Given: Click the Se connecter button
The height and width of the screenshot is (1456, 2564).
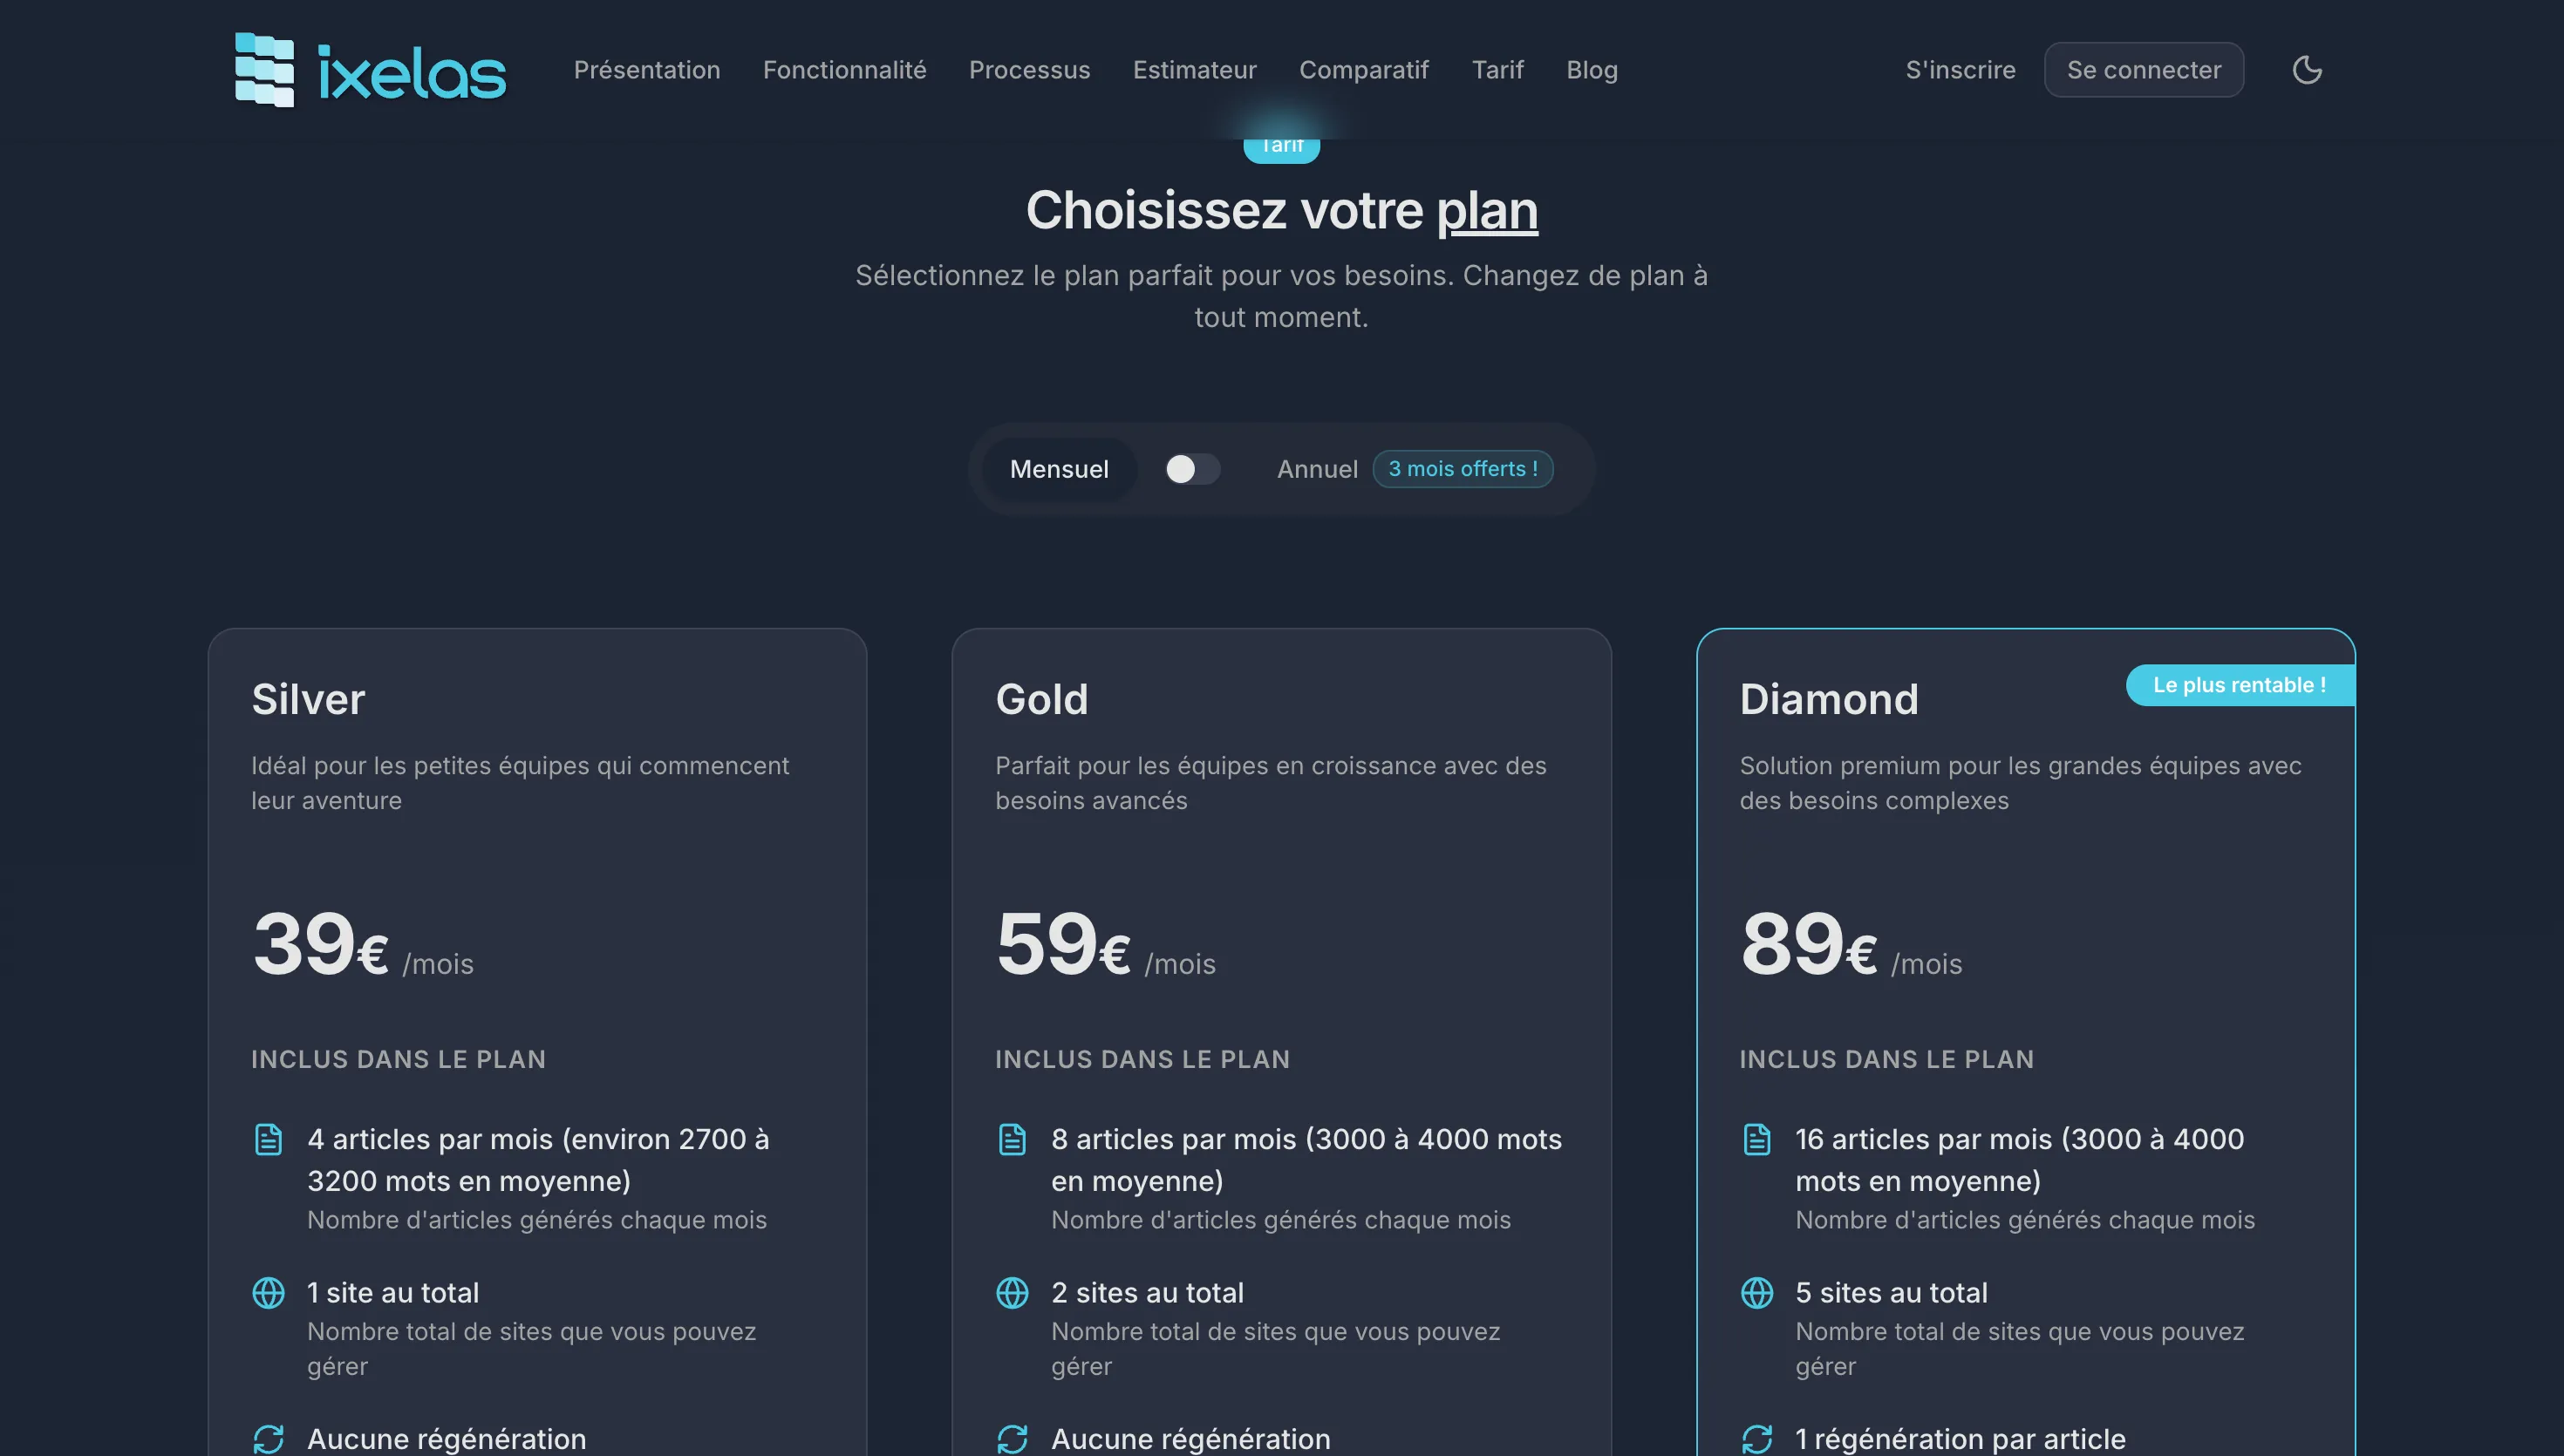Looking at the screenshot, I should (x=2143, y=70).
